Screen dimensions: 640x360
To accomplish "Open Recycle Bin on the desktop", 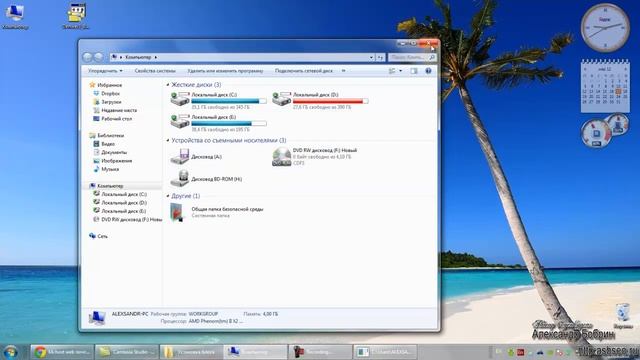I will click(623, 316).
